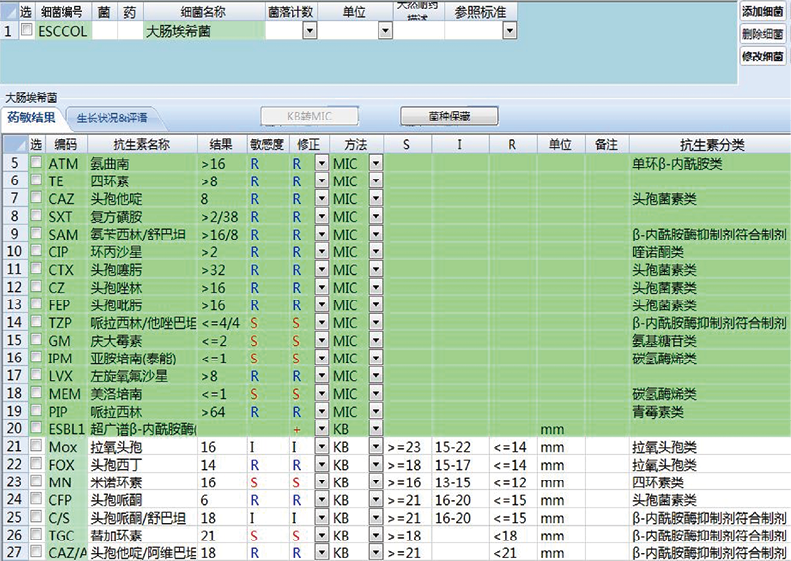Select checkbox of TE 四环素 row

point(36,181)
